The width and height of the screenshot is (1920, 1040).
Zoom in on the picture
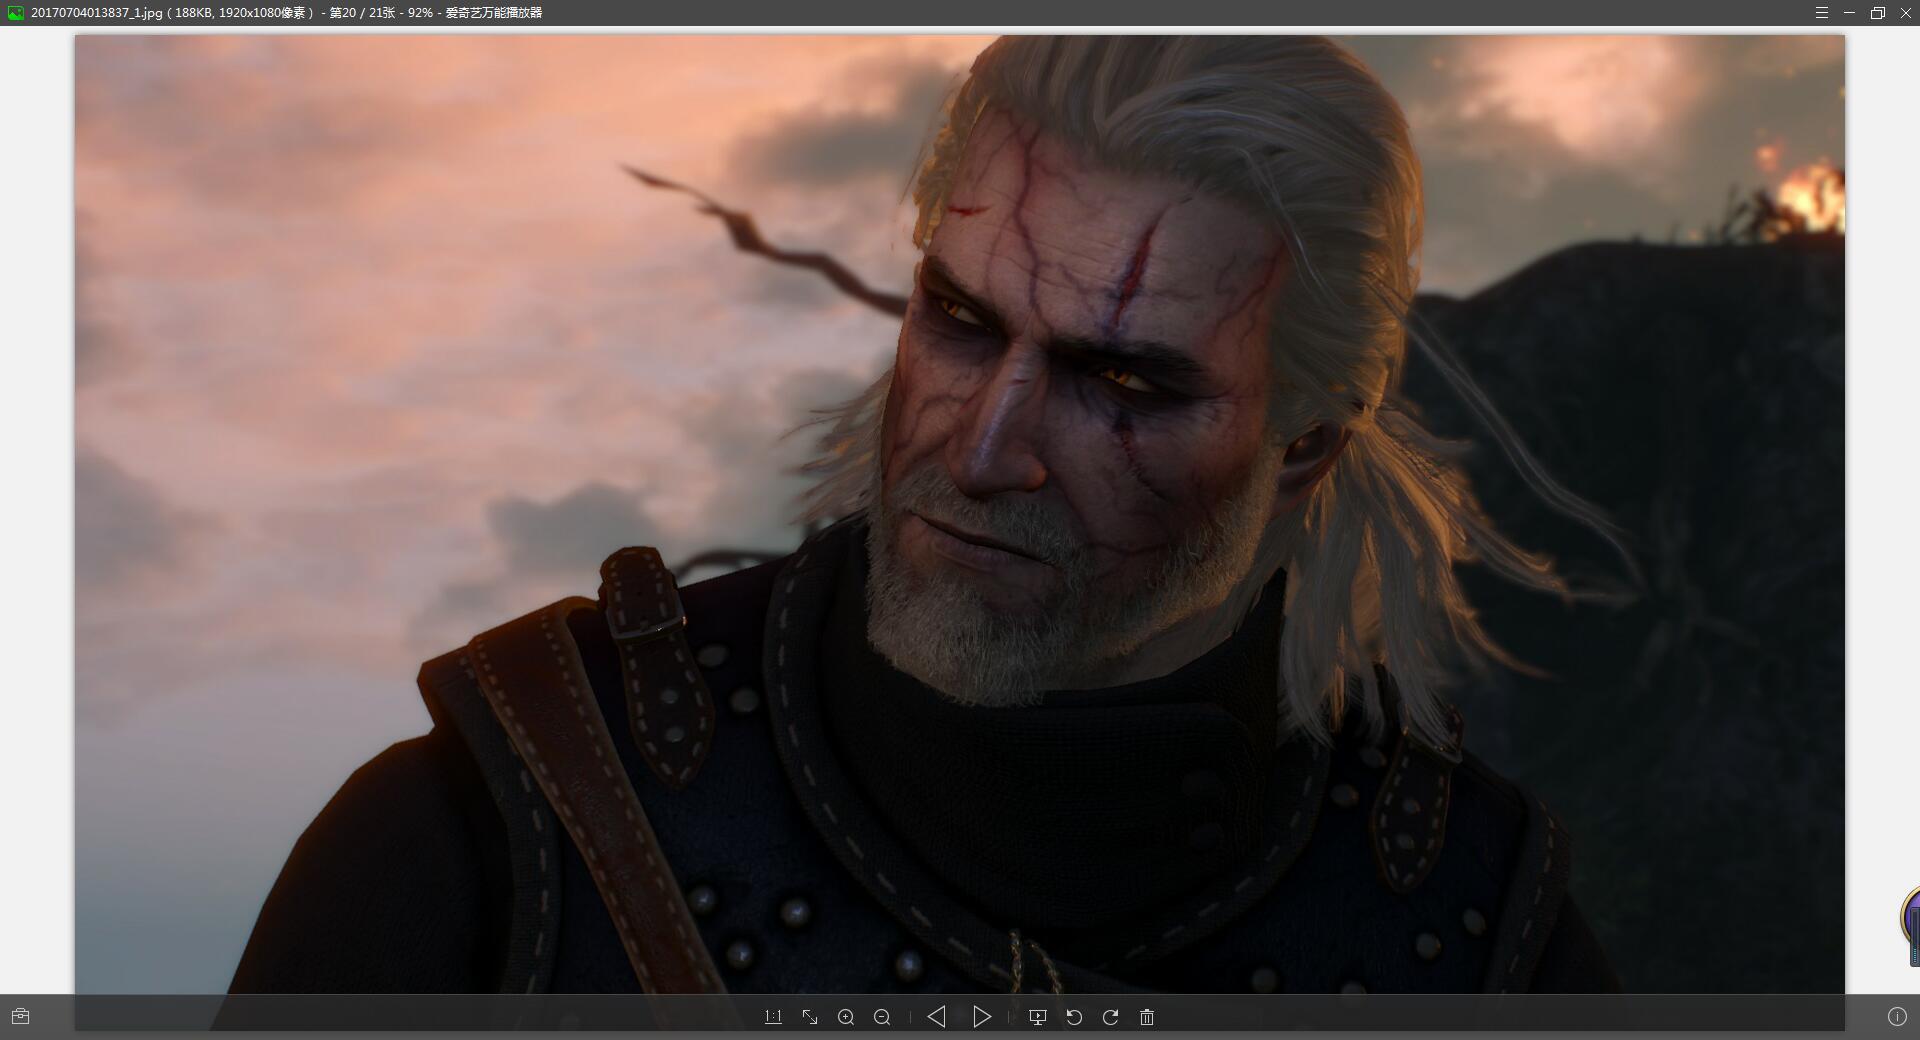(x=846, y=1017)
